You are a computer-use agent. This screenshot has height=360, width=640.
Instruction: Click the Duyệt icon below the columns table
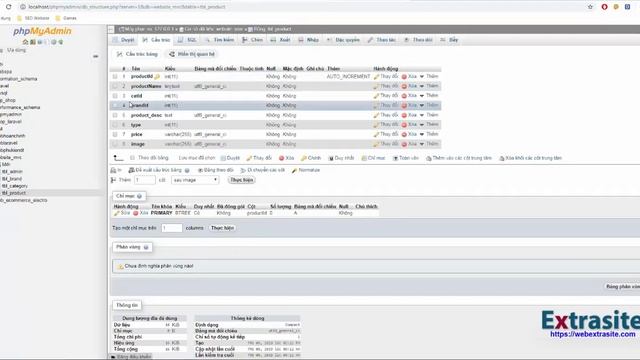tap(223, 158)
